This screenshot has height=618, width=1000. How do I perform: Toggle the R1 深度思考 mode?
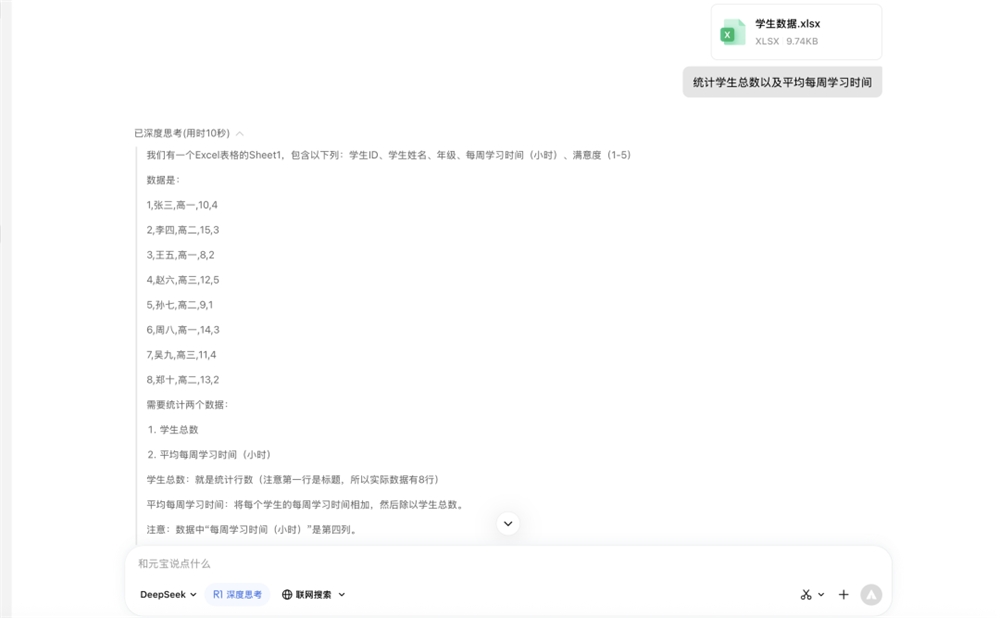click(237, 594)
